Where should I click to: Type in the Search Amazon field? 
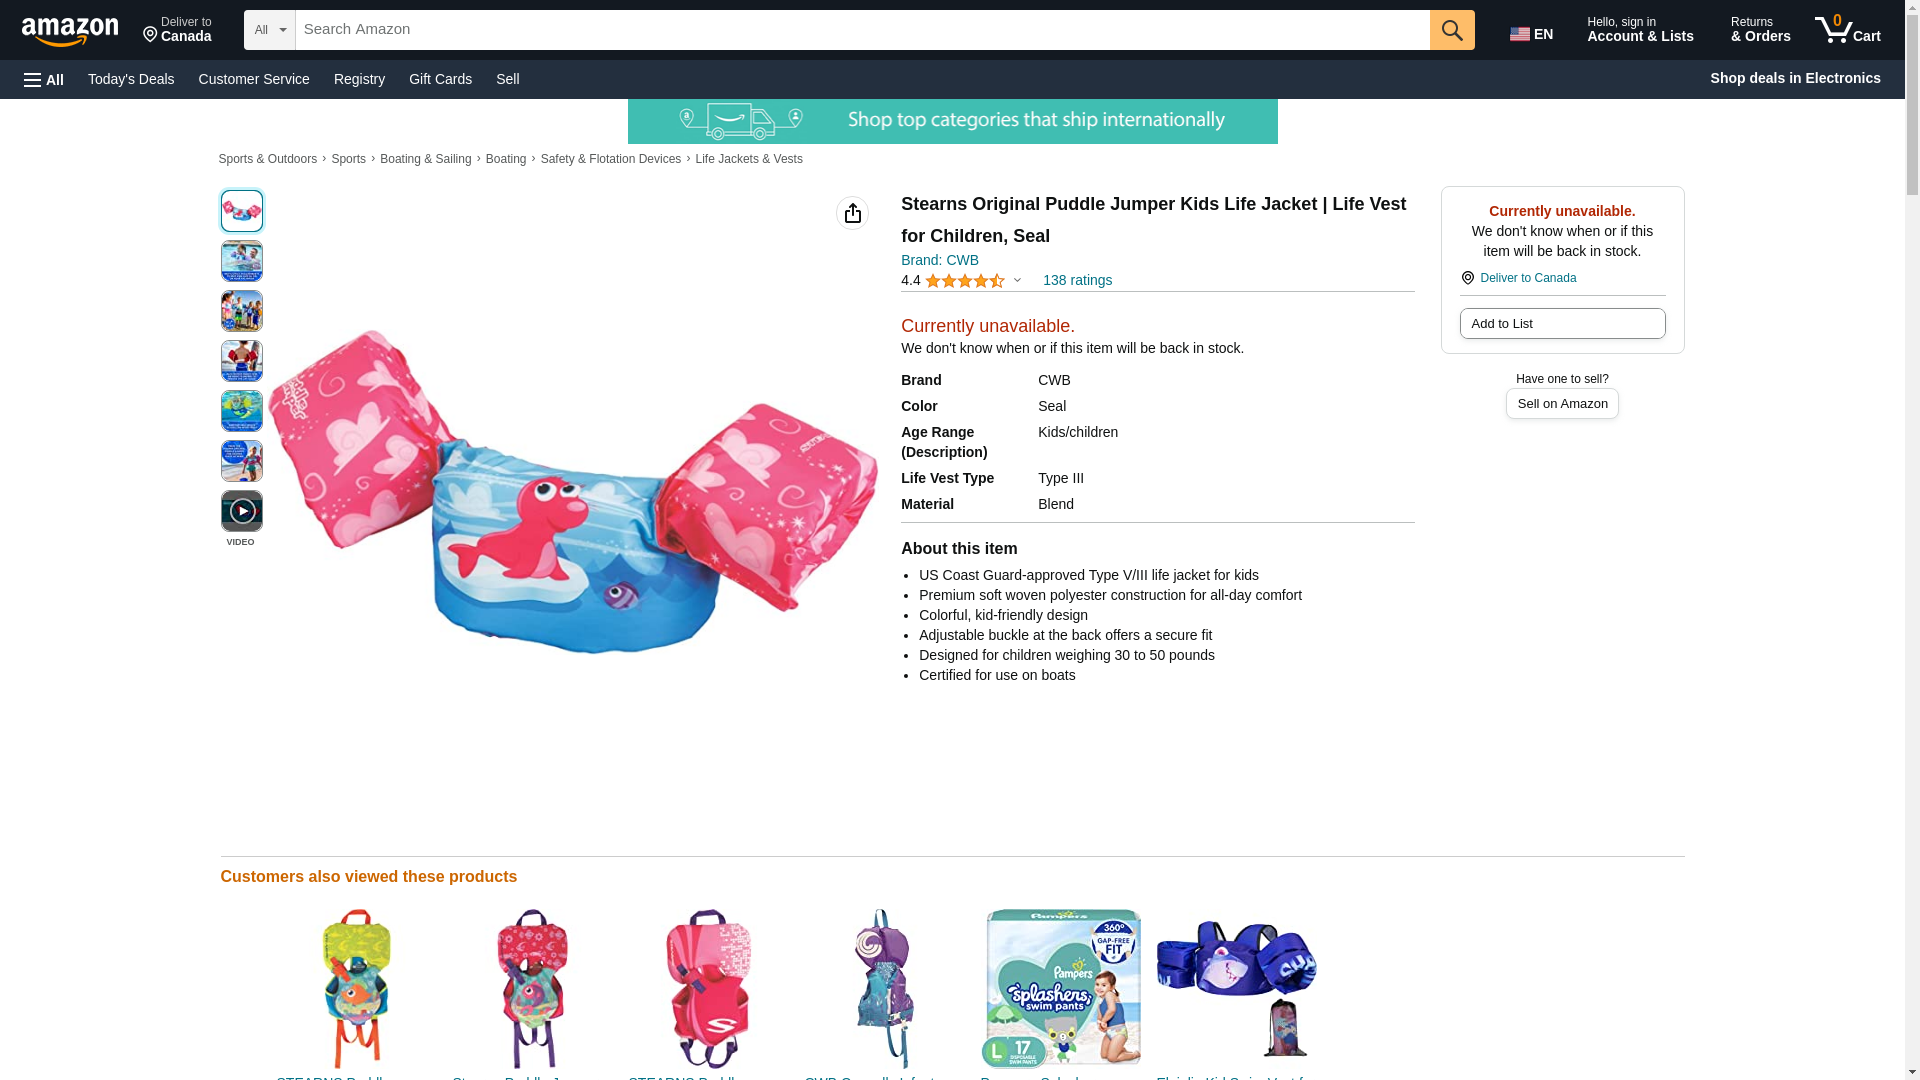[860, 30]
